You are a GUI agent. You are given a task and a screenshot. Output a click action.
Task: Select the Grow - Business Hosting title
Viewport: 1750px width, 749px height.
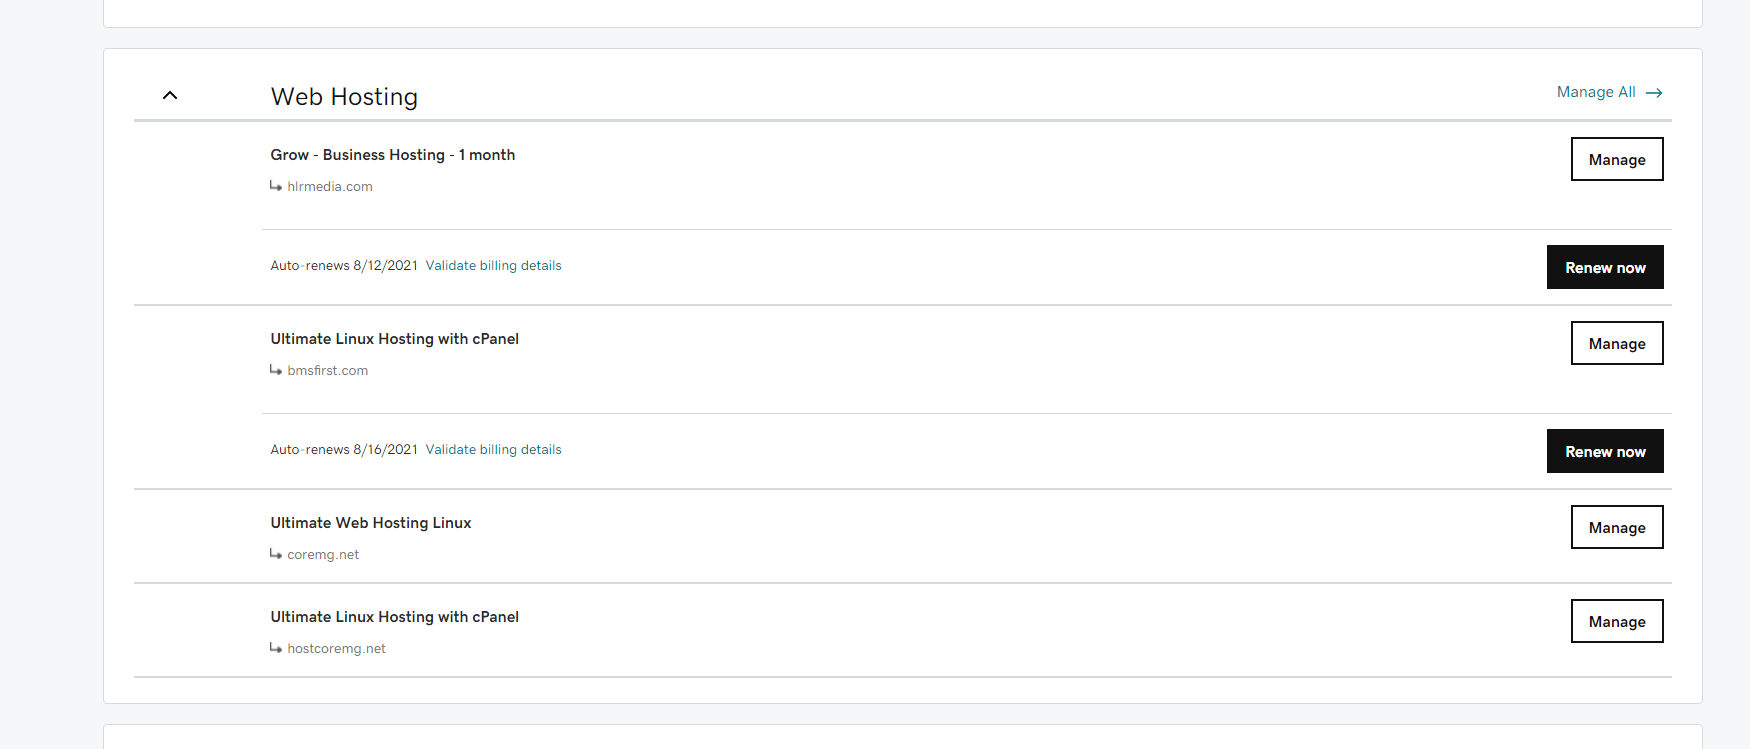(x=392, y=155)
